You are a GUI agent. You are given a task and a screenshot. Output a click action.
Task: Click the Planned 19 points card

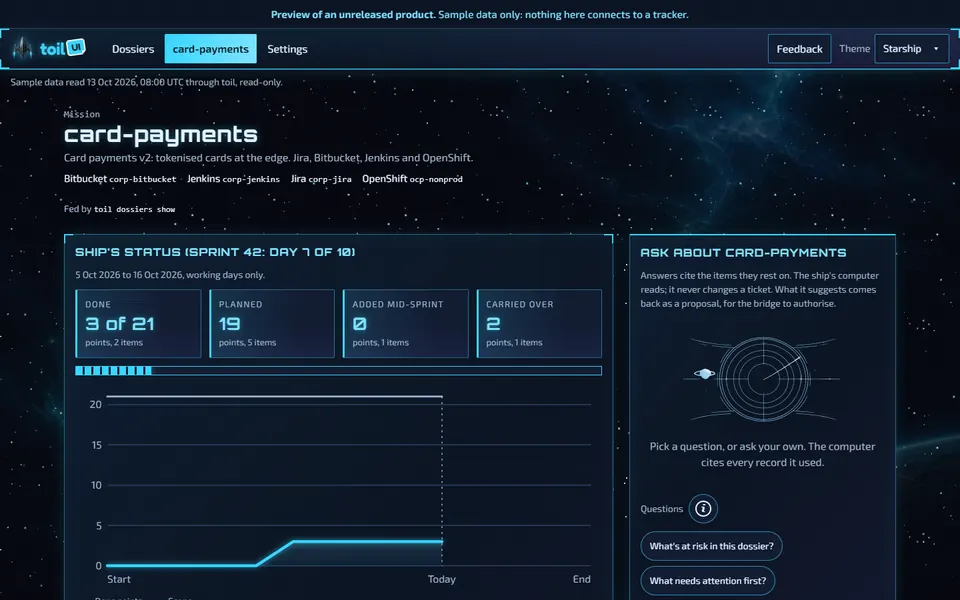click(272, 323)
